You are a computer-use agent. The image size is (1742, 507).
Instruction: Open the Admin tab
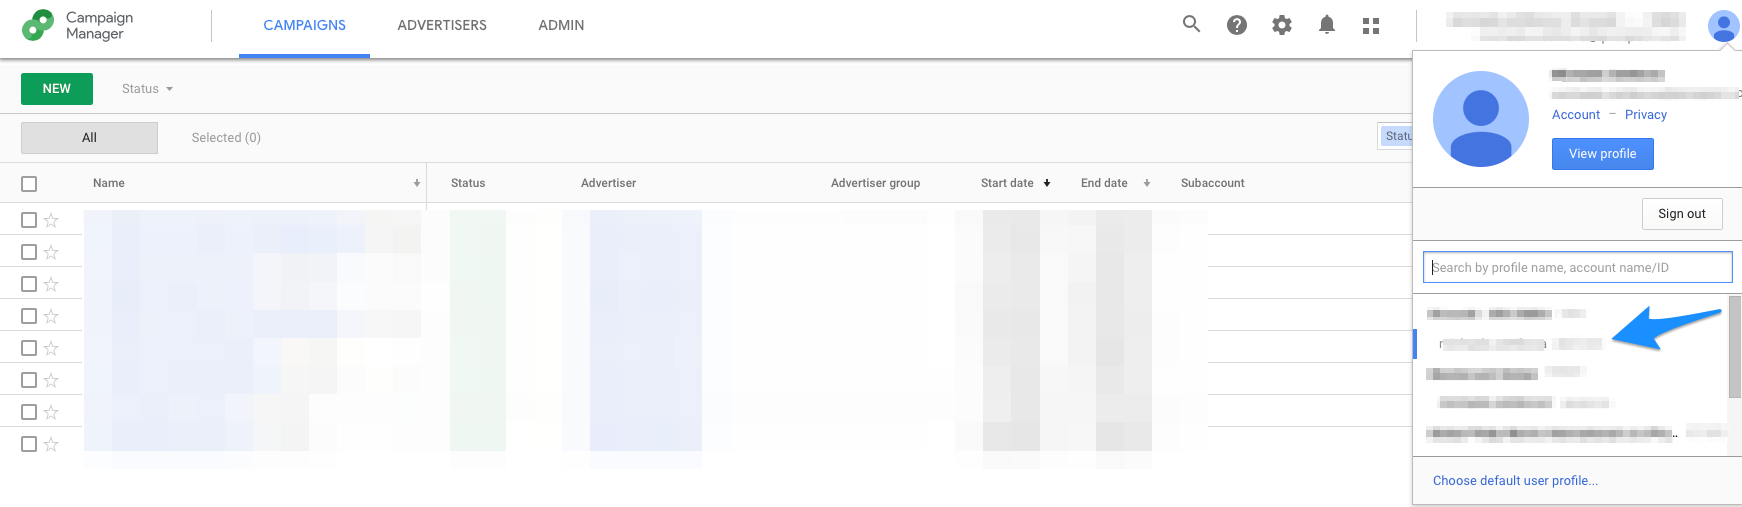point(561,25)
